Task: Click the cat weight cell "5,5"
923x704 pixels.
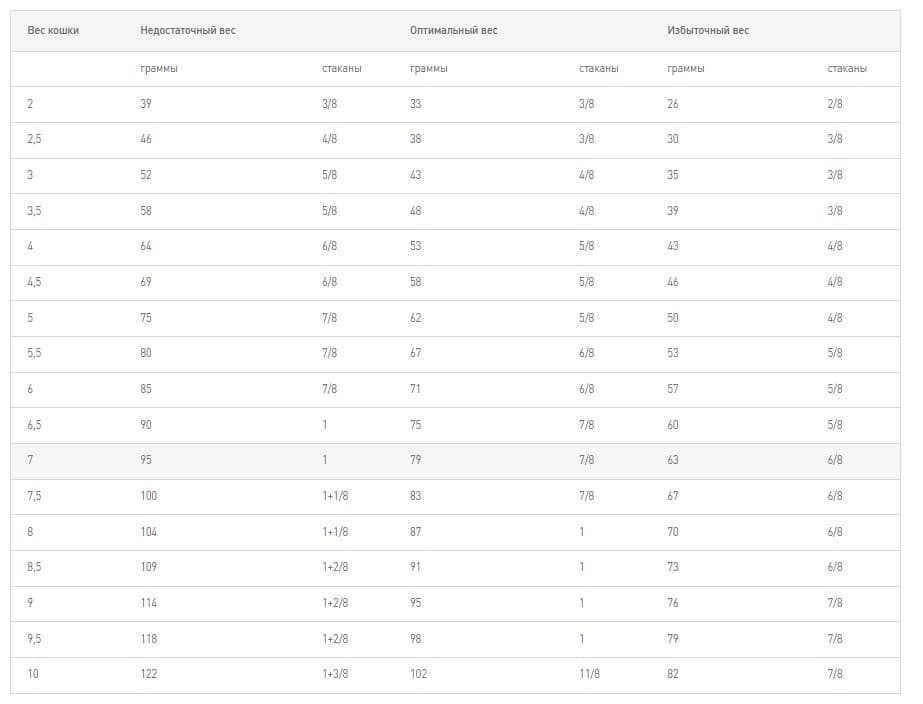Action: pos(34,353)
